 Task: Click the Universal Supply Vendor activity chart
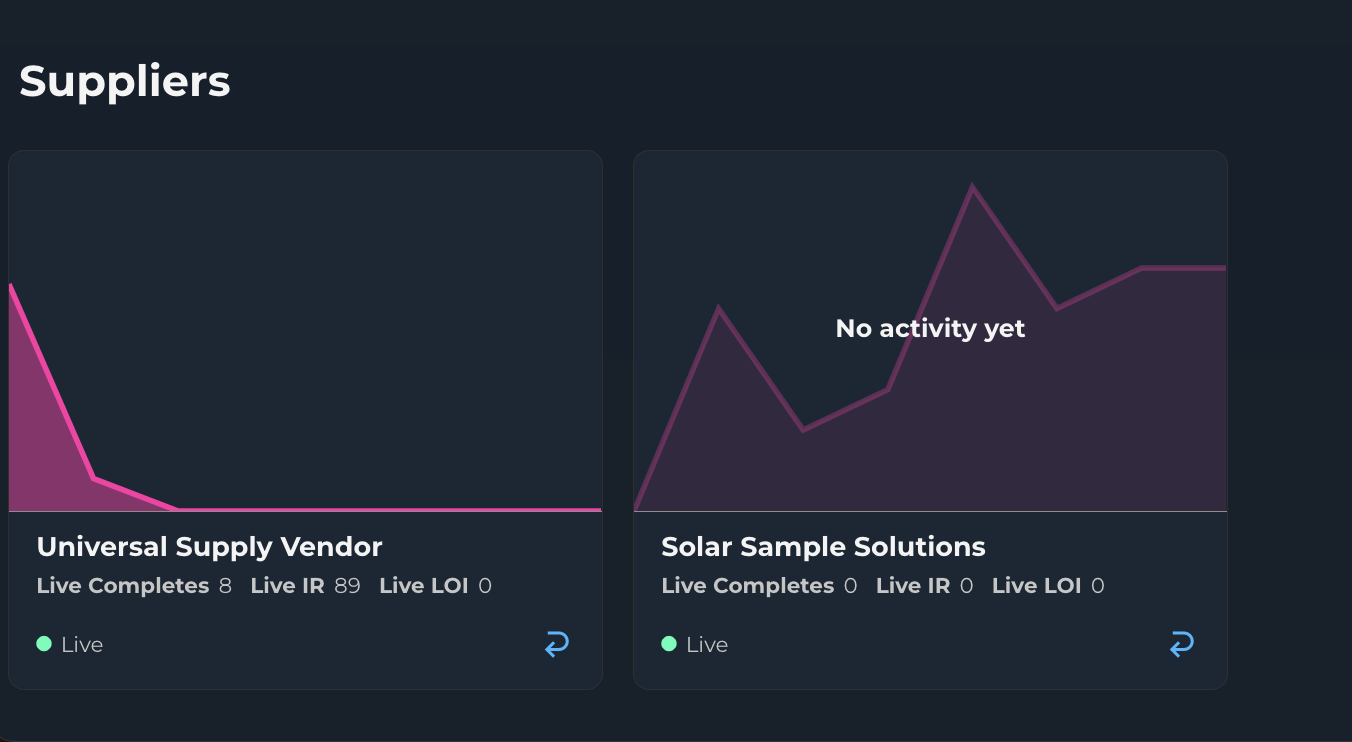(x=305, y=331)
